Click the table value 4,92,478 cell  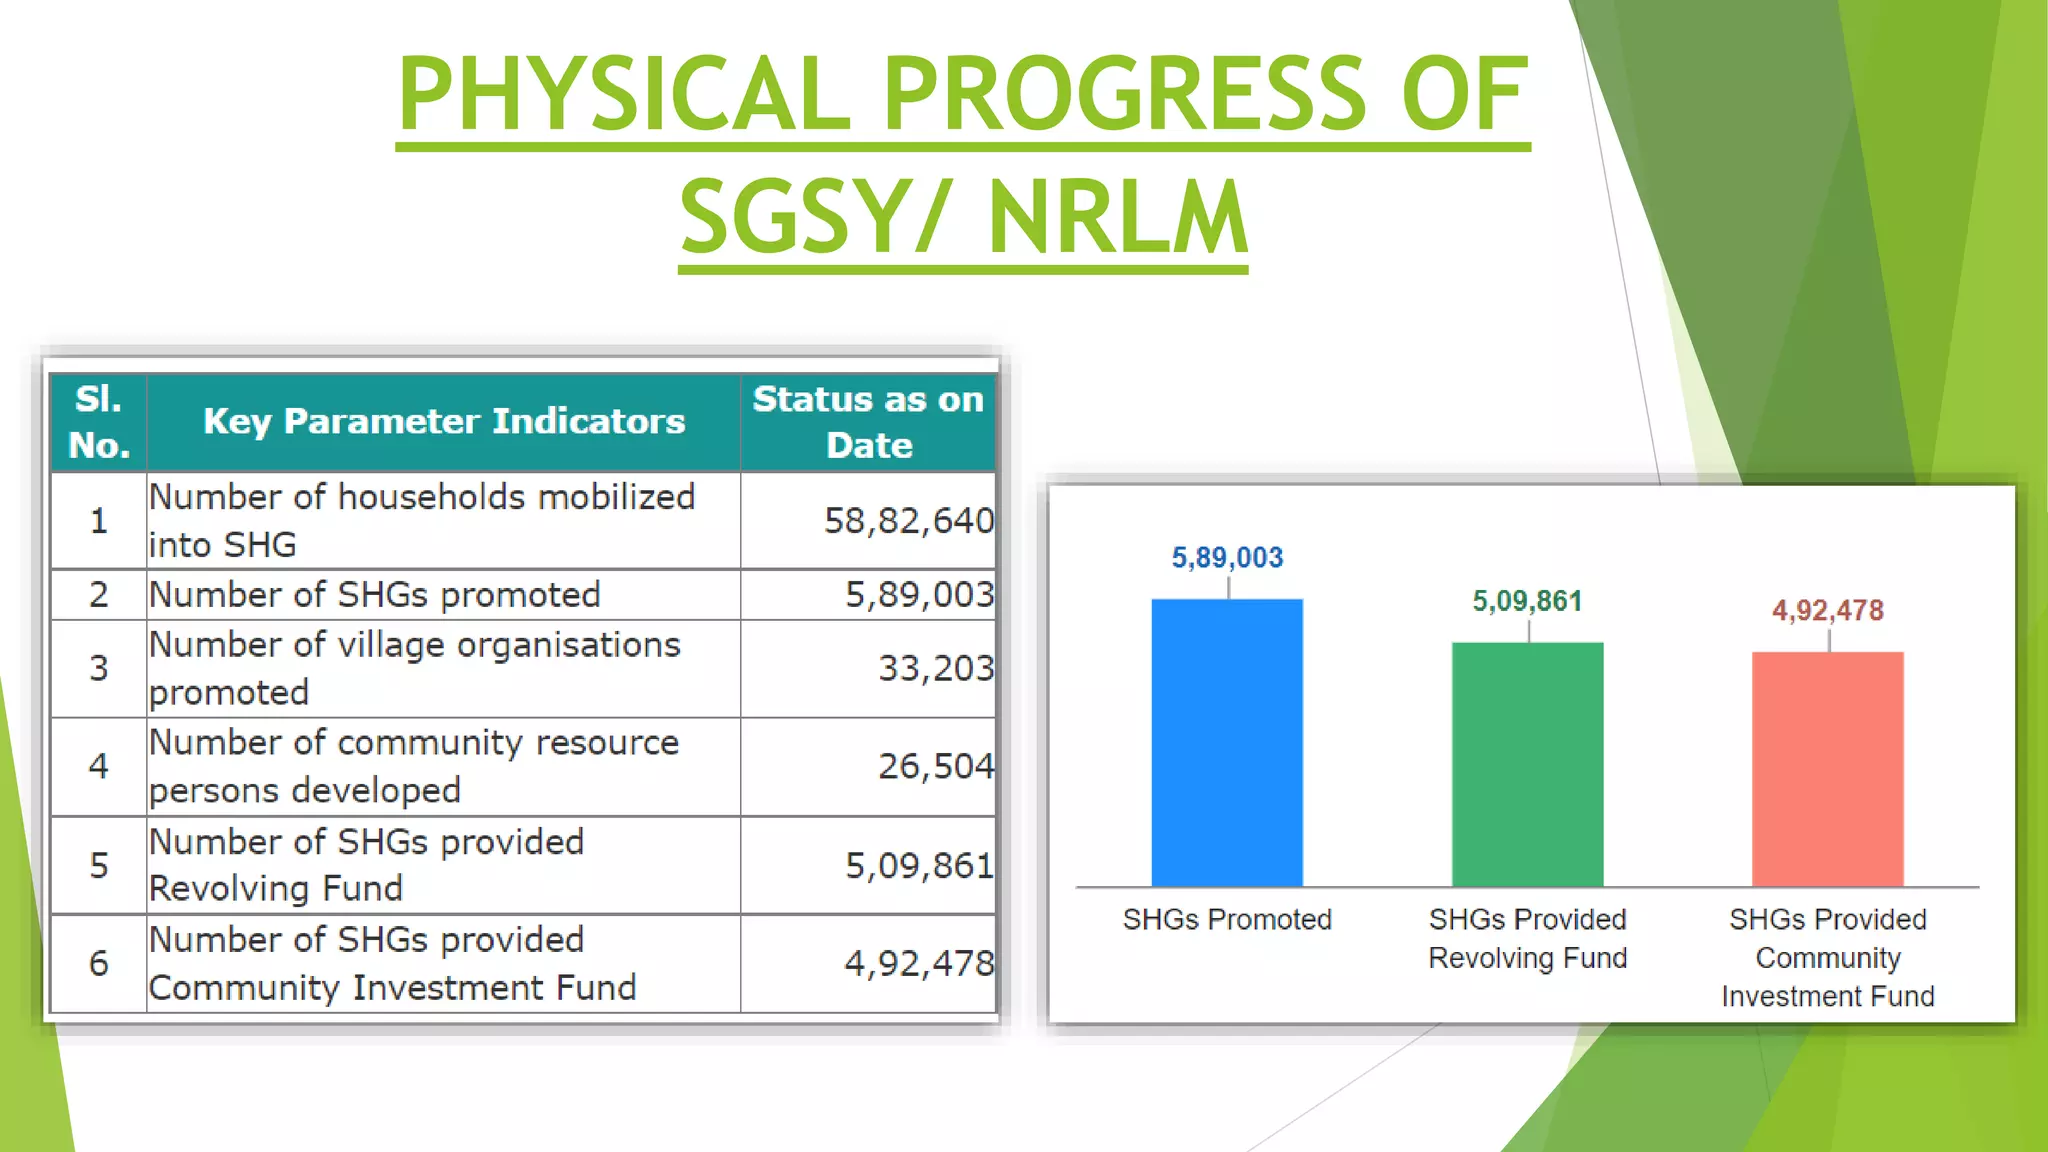pos(918,963)
